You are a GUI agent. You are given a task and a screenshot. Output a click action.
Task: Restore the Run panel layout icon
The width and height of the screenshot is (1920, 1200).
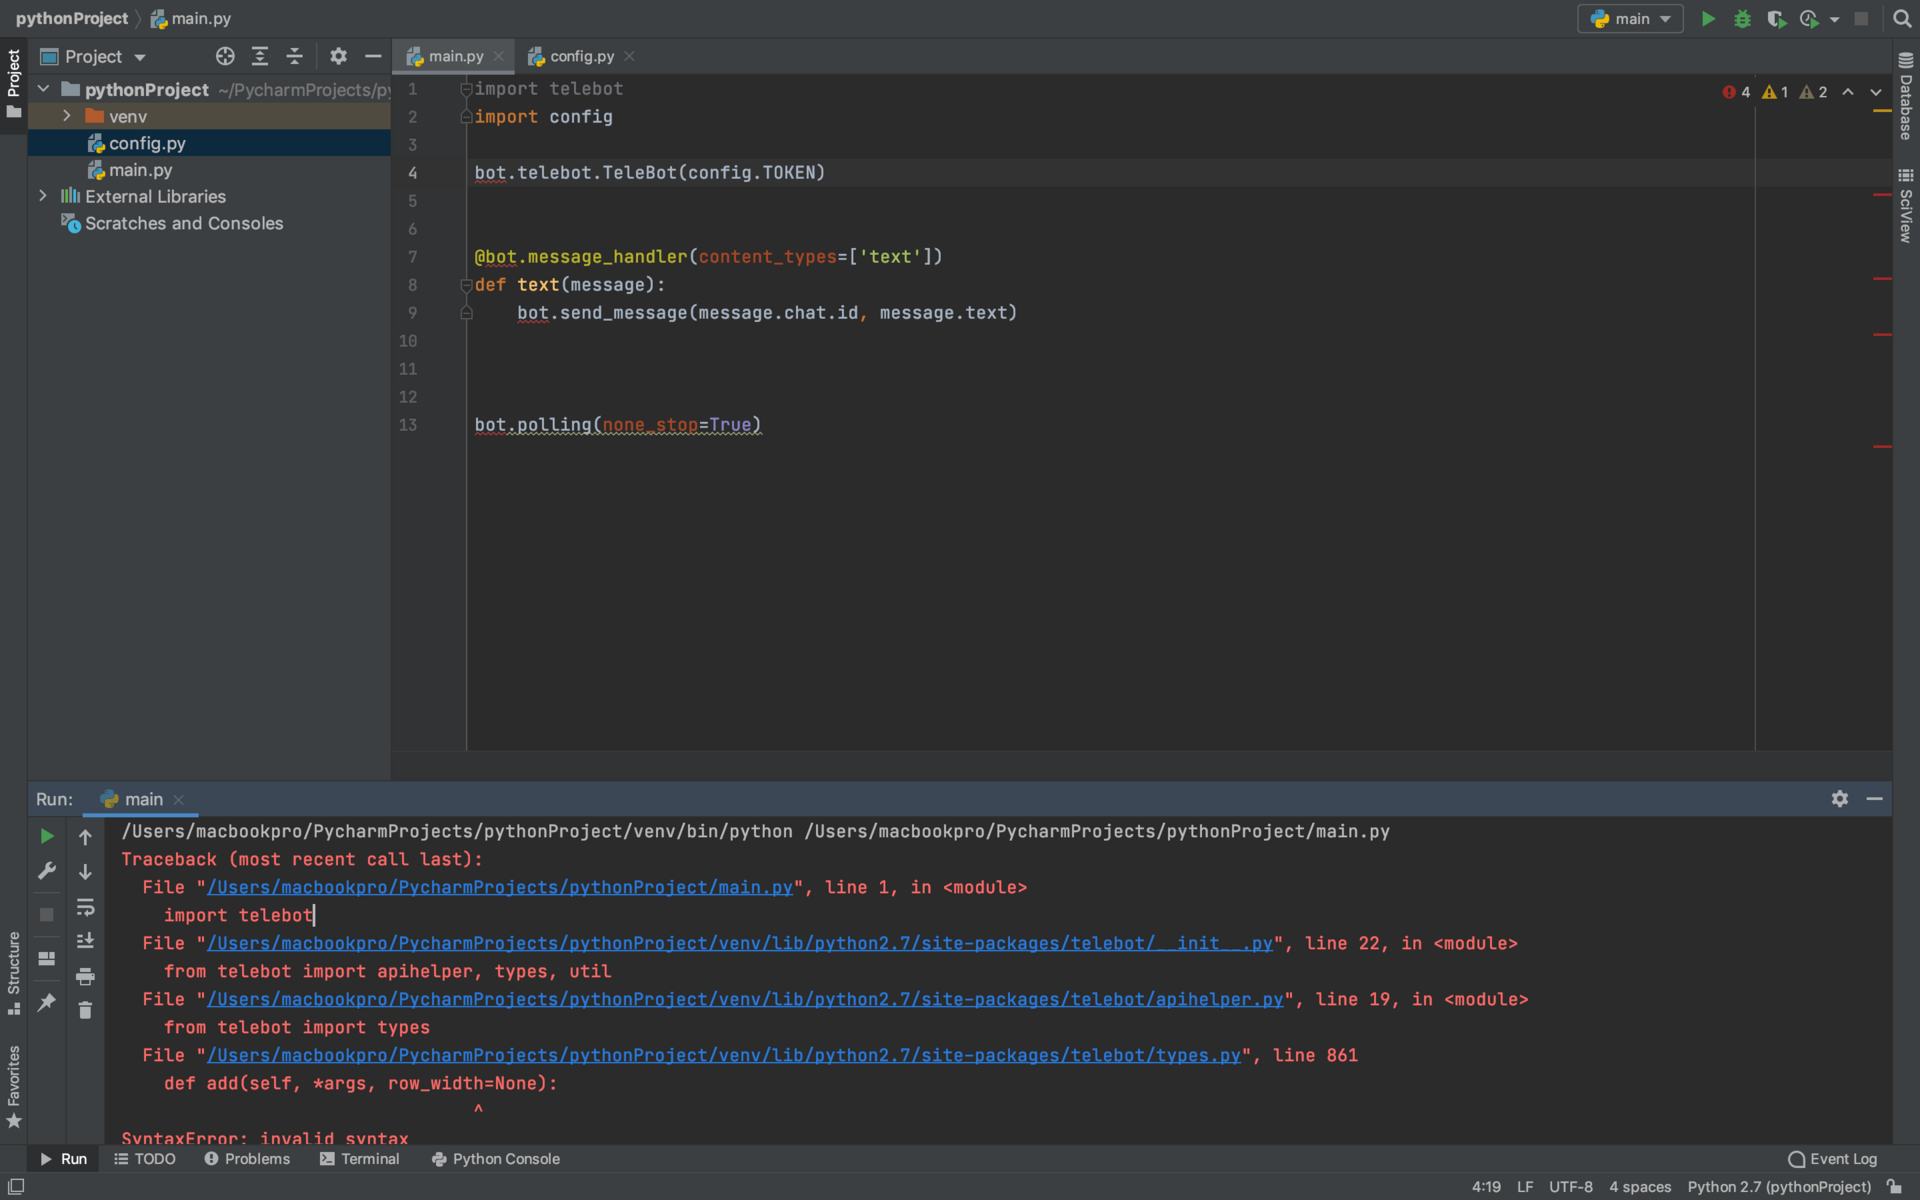coord(47,958)
